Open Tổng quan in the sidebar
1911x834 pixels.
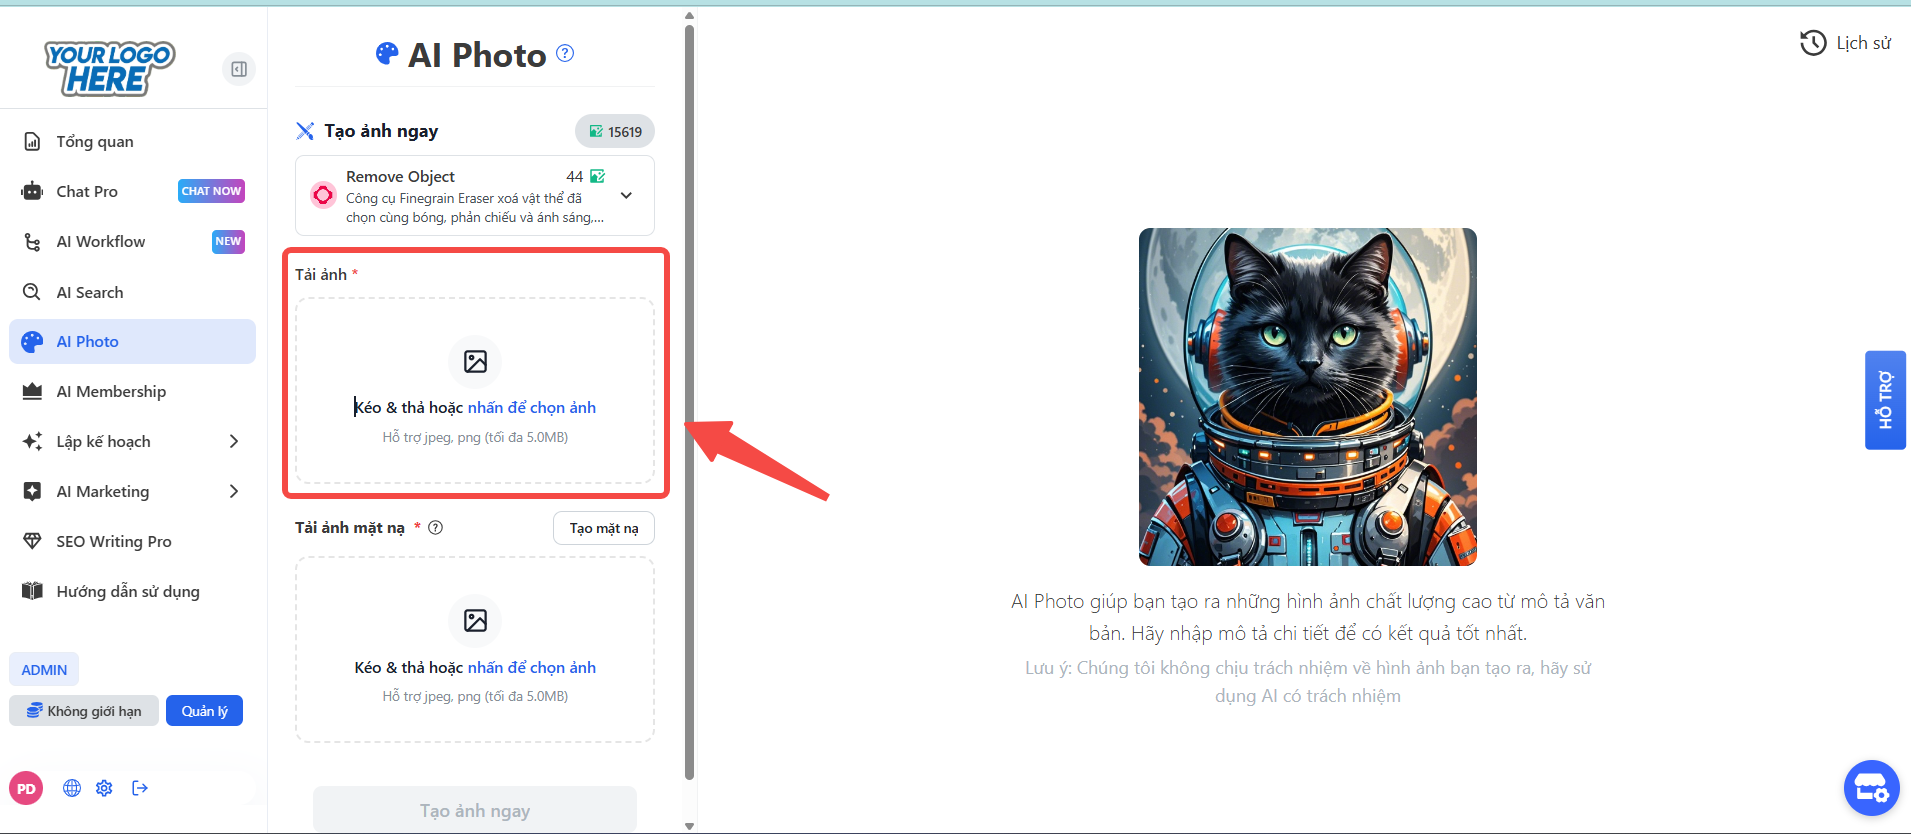pos(95,142)
